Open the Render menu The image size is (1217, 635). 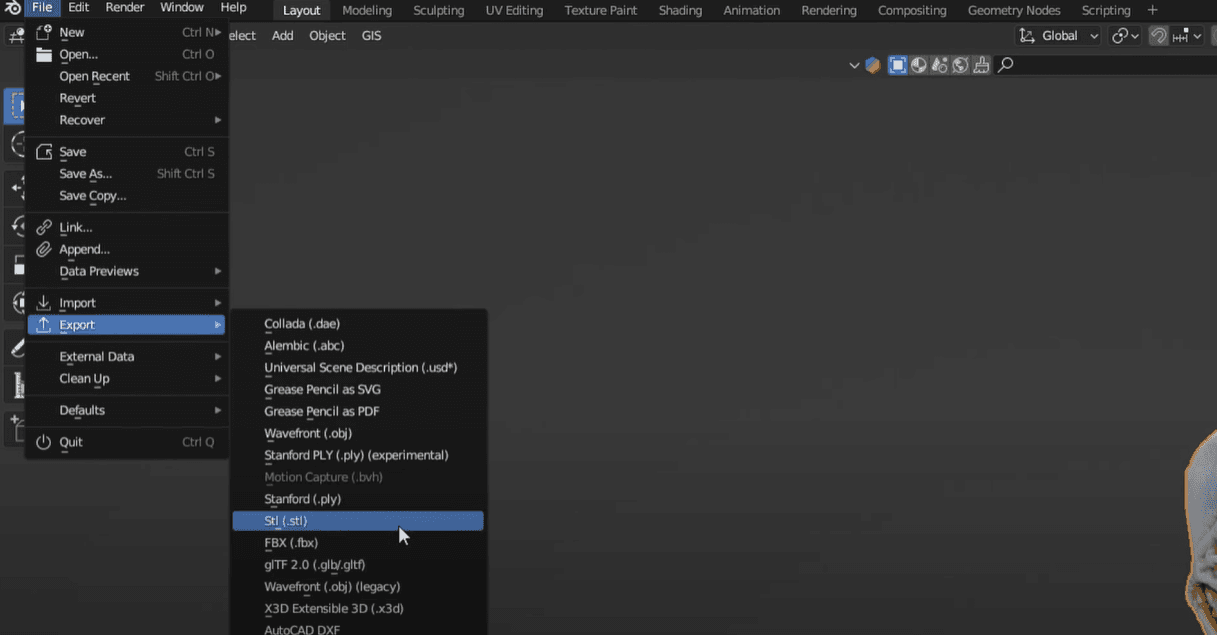[125, 8]
